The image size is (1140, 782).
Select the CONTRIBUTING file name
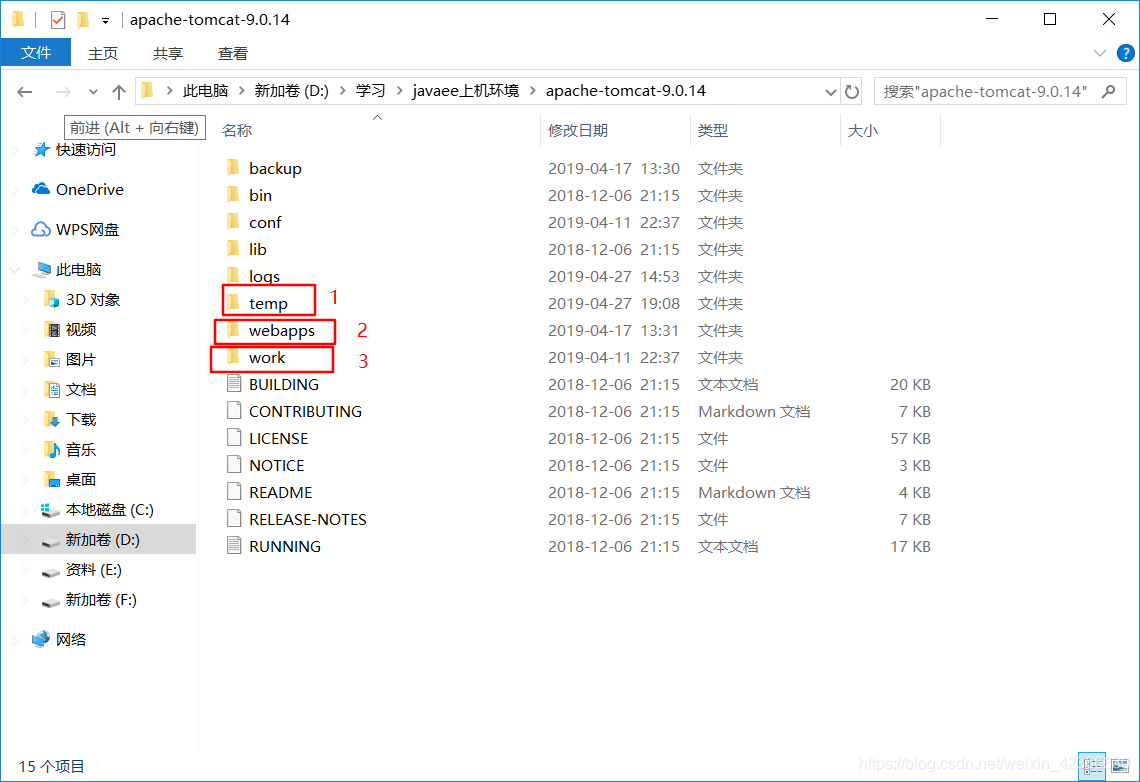coord(305,411)
